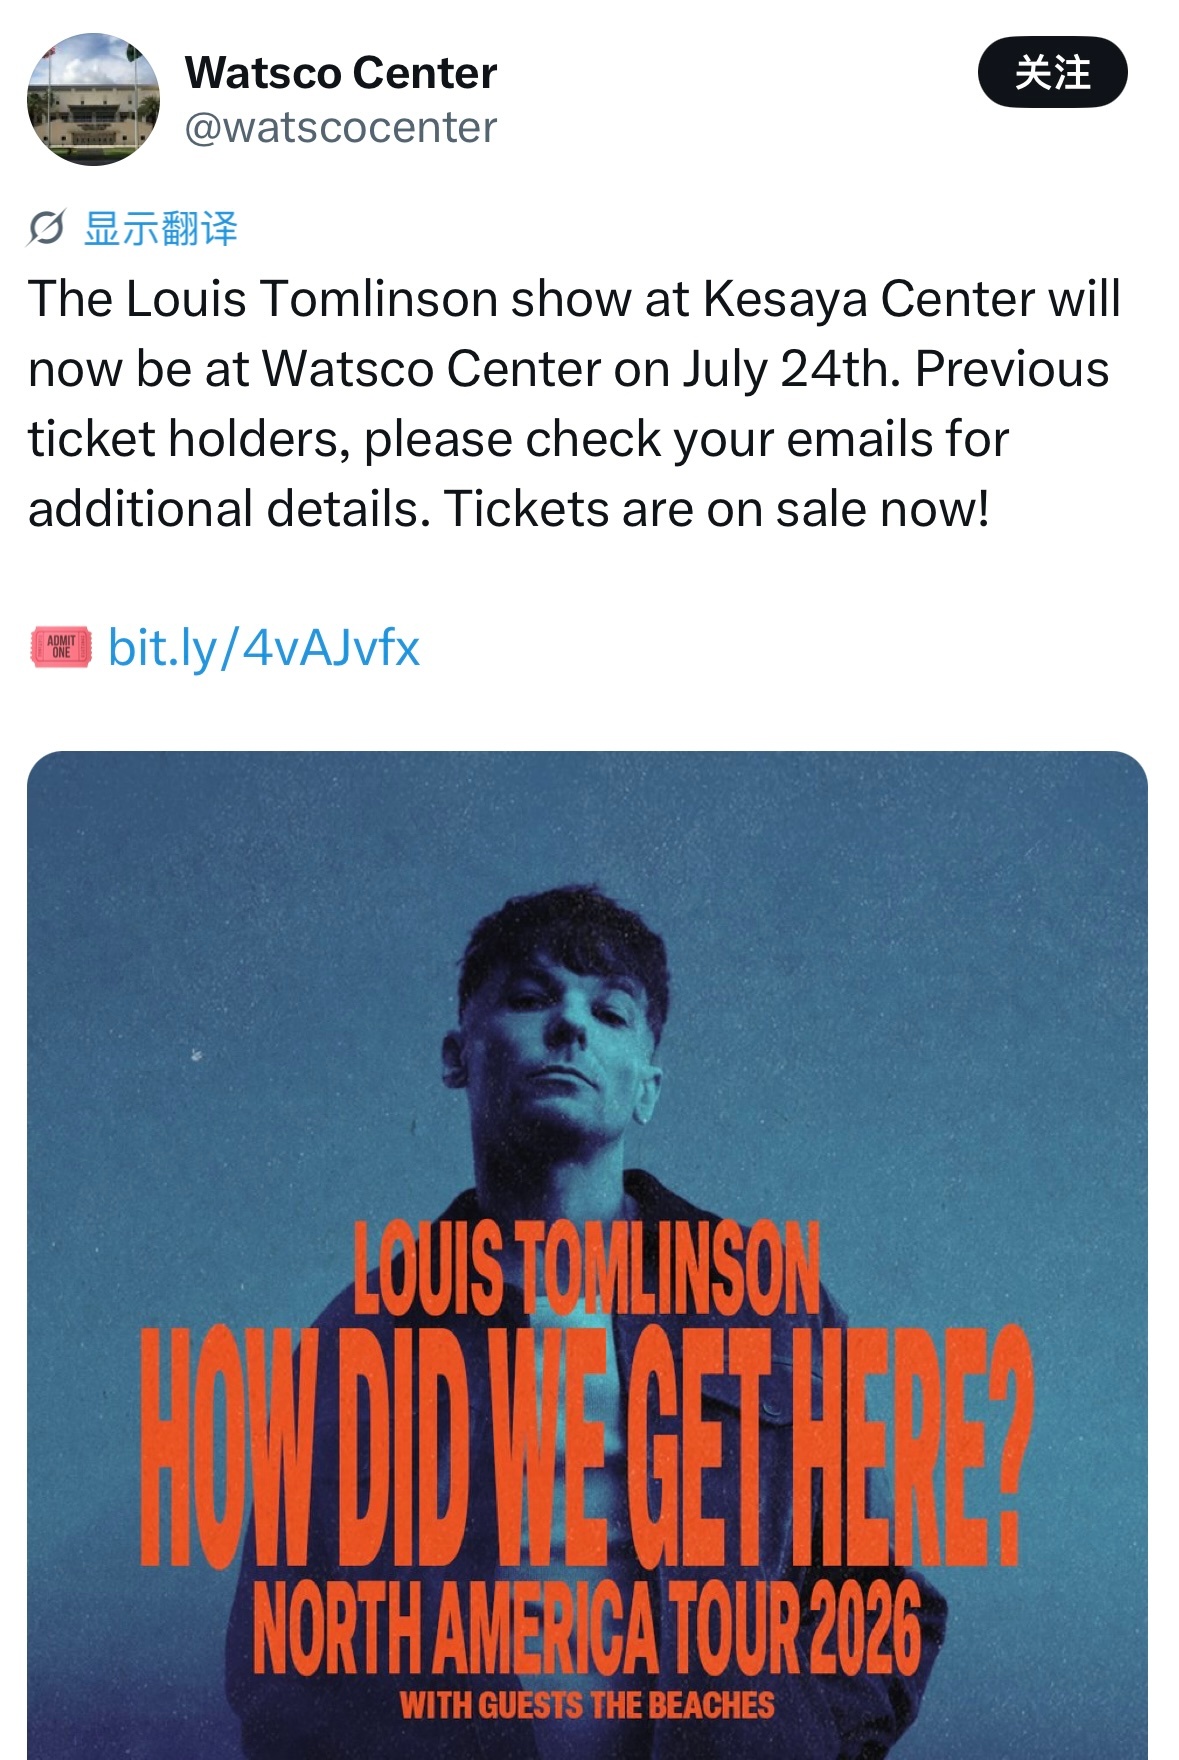
Task: Open the bit.ly/4vAJvfx ticket link
Action: click(x=264, y=648)
